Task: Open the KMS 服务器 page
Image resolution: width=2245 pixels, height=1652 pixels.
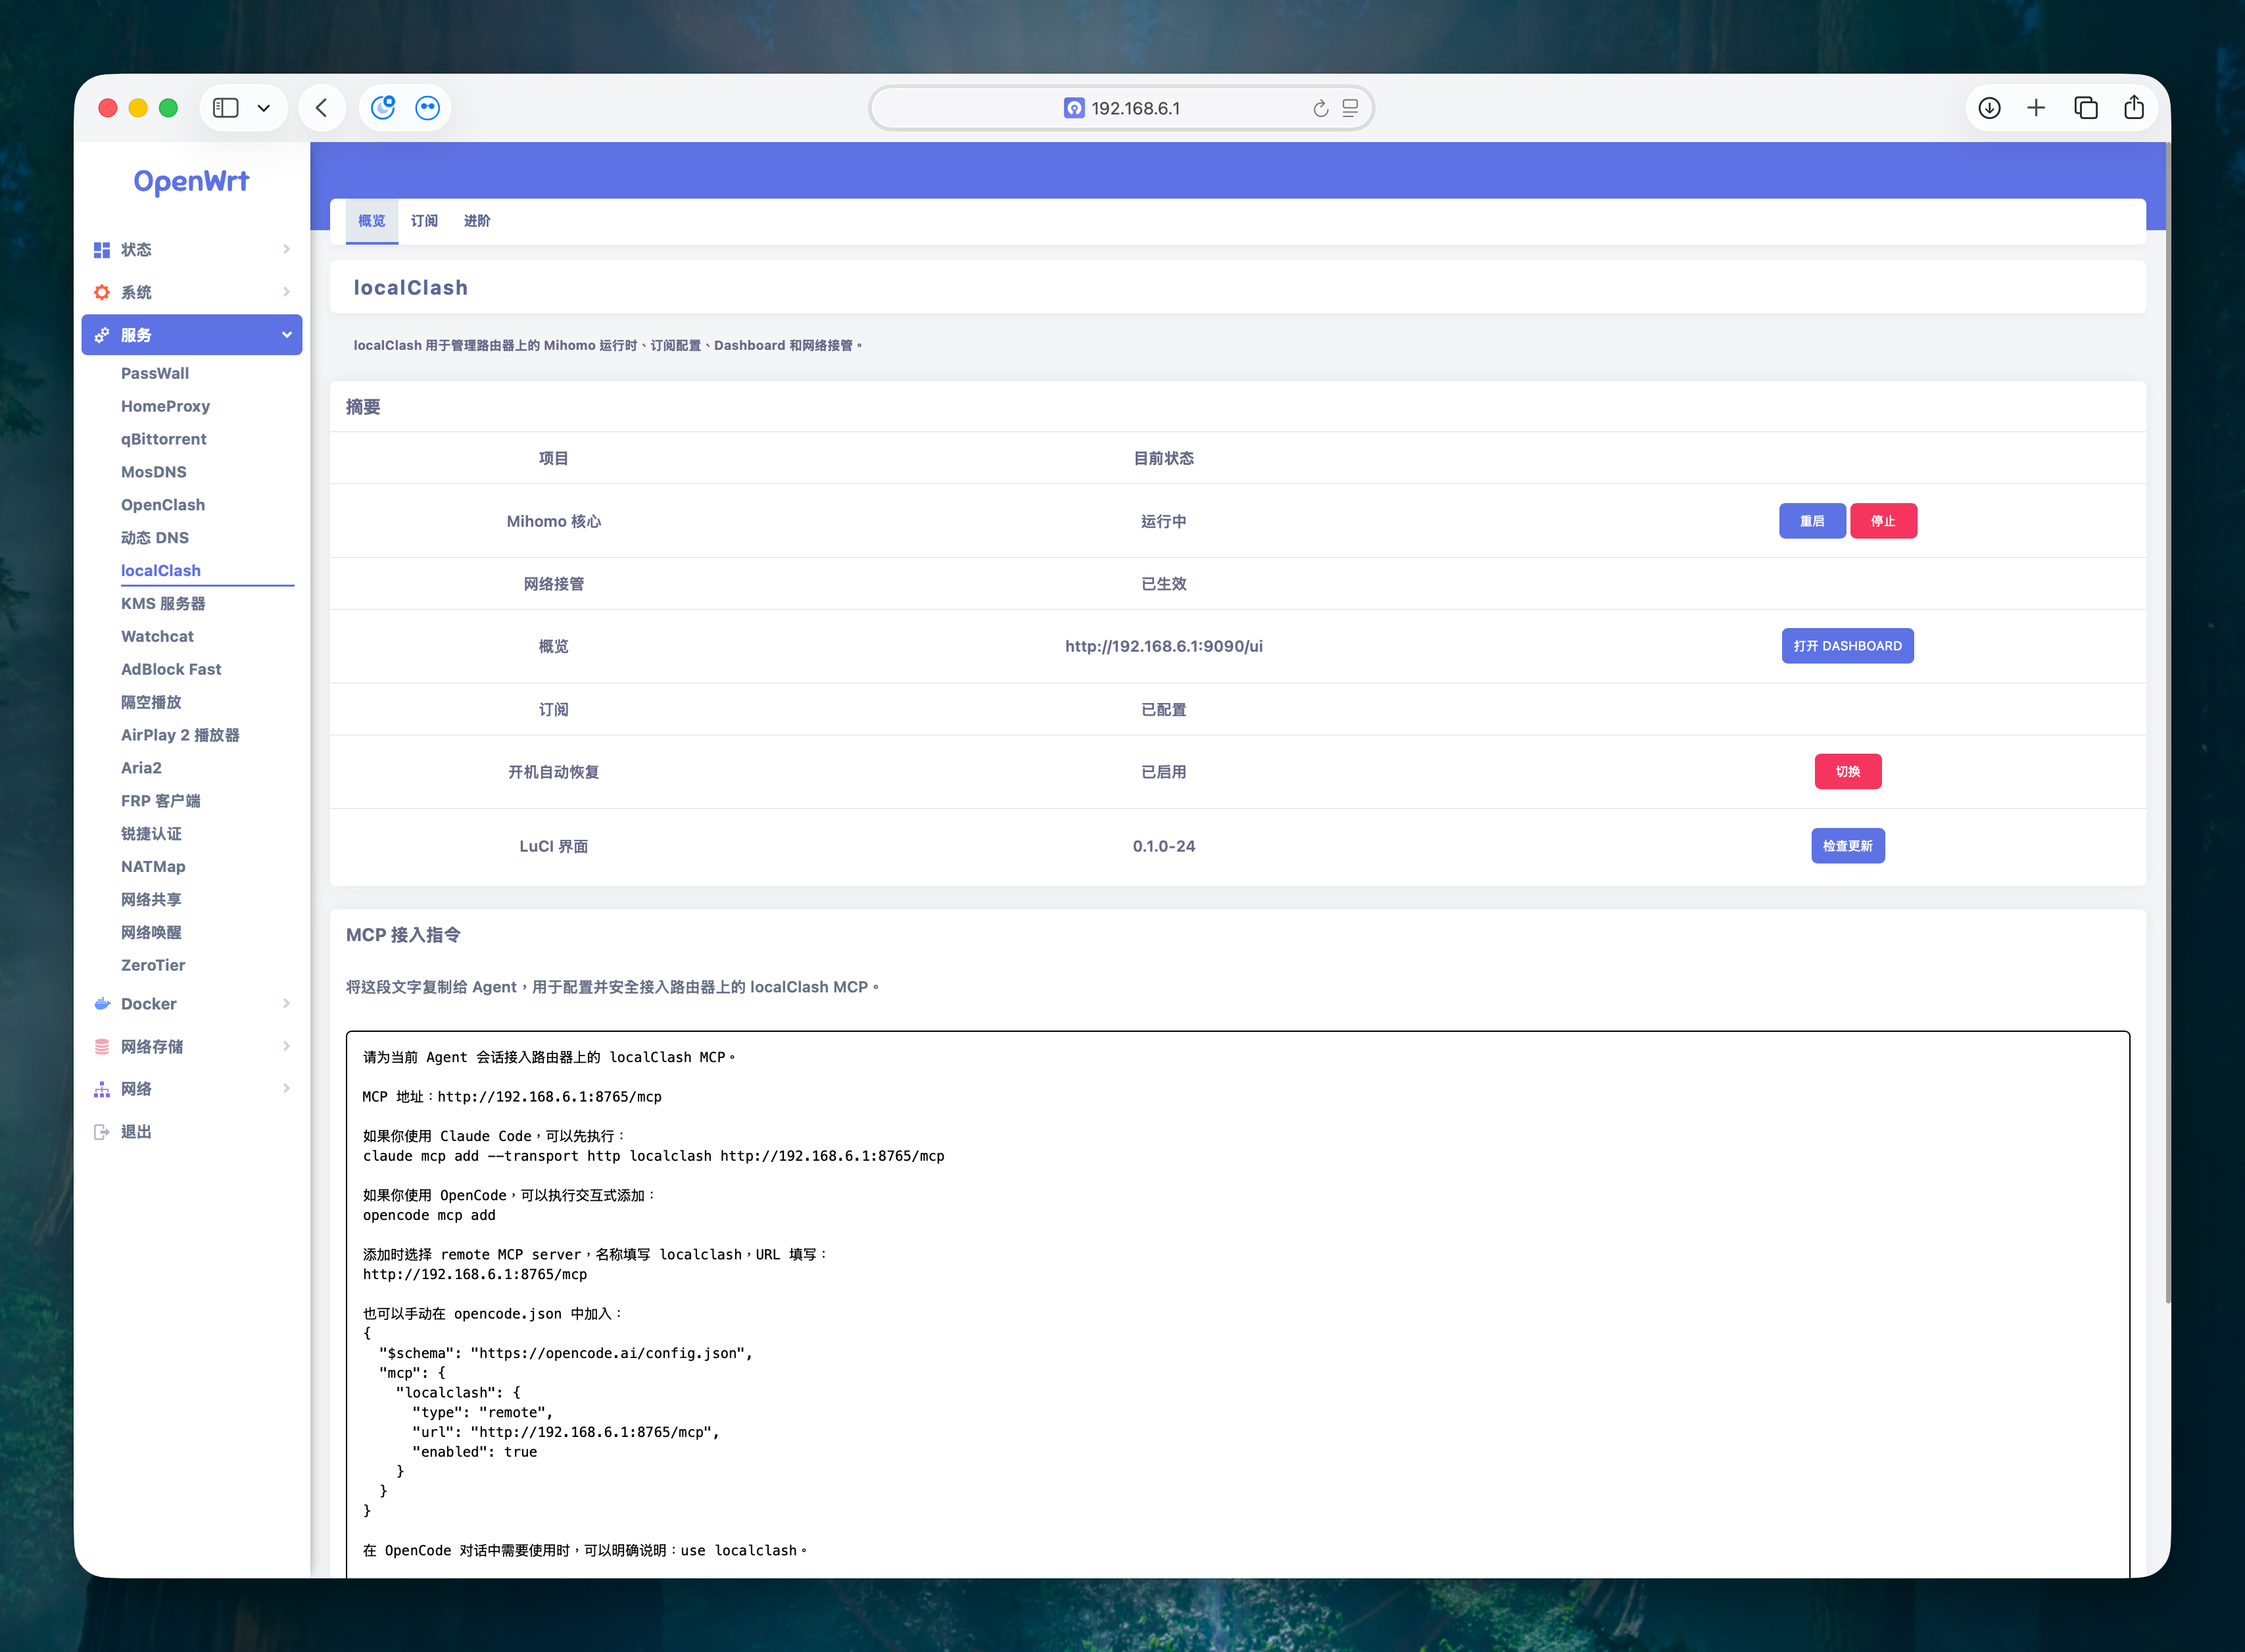Action: 163,604
